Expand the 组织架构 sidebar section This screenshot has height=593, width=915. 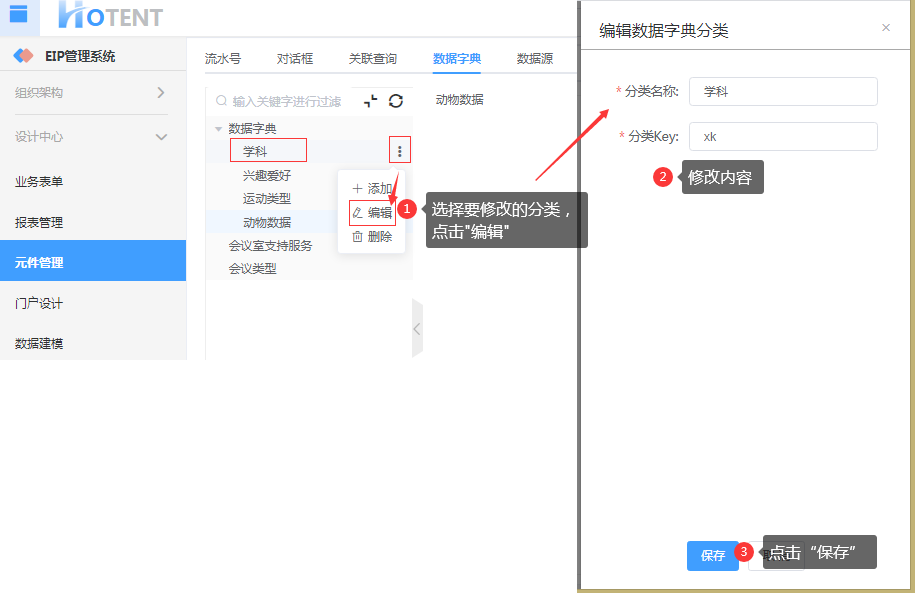point(161,93)
